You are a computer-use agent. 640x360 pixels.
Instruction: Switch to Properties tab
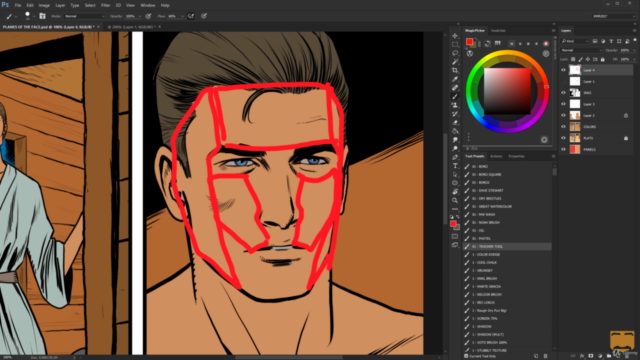click(516, 156)
